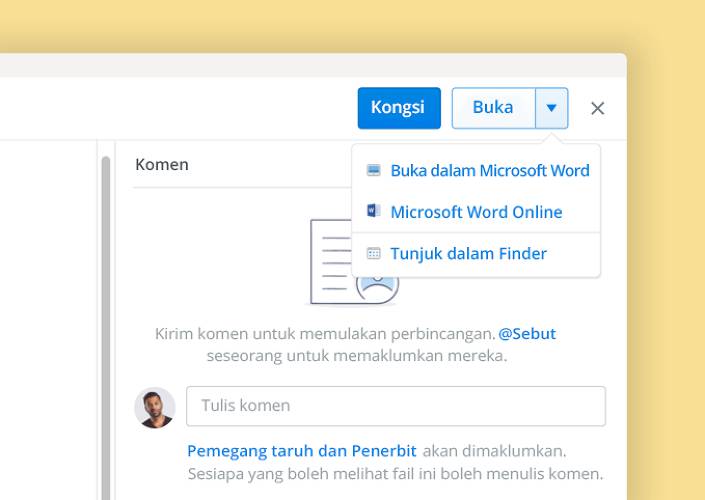Choose Tunjuk dalam Finder

pos(476,254)
